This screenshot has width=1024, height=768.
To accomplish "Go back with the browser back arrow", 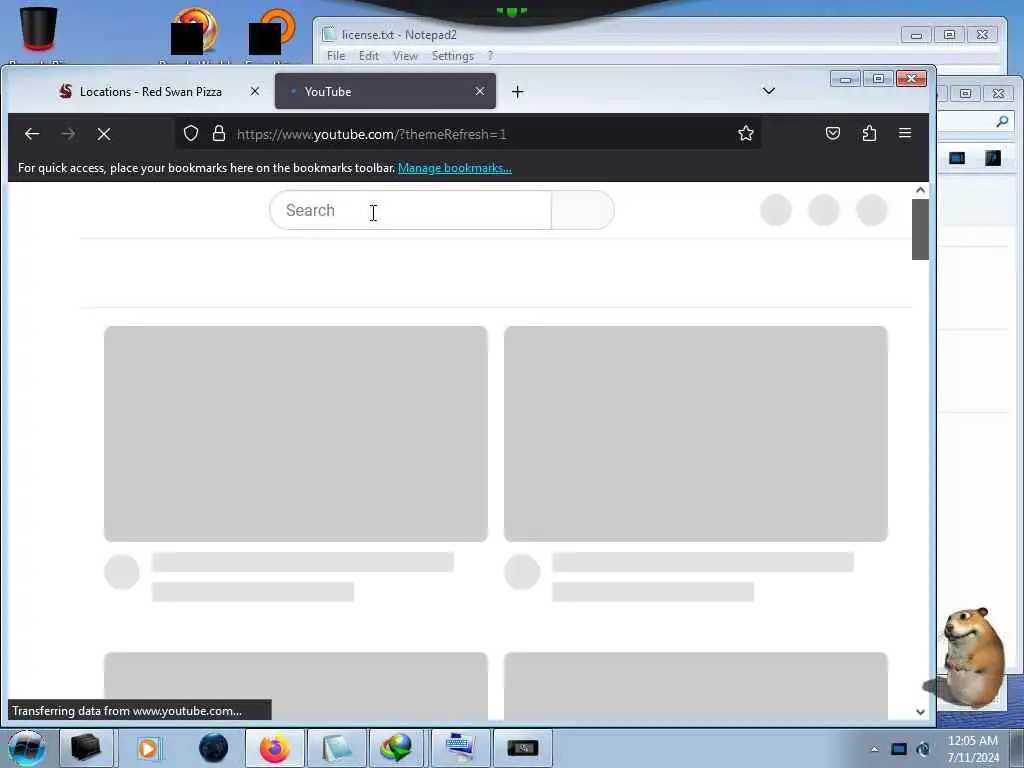I will pos(31,134).
